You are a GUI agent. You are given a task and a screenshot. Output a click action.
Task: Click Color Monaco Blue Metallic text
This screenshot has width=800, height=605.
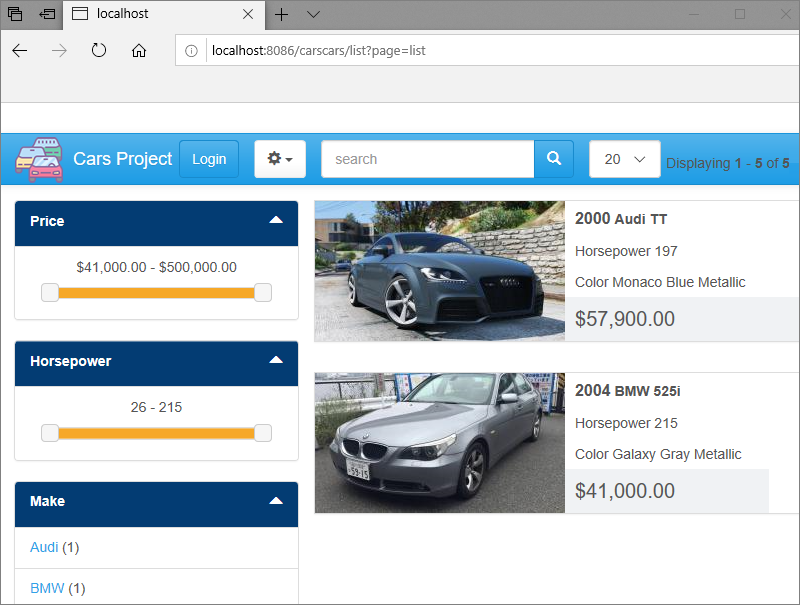click(660, 282)
